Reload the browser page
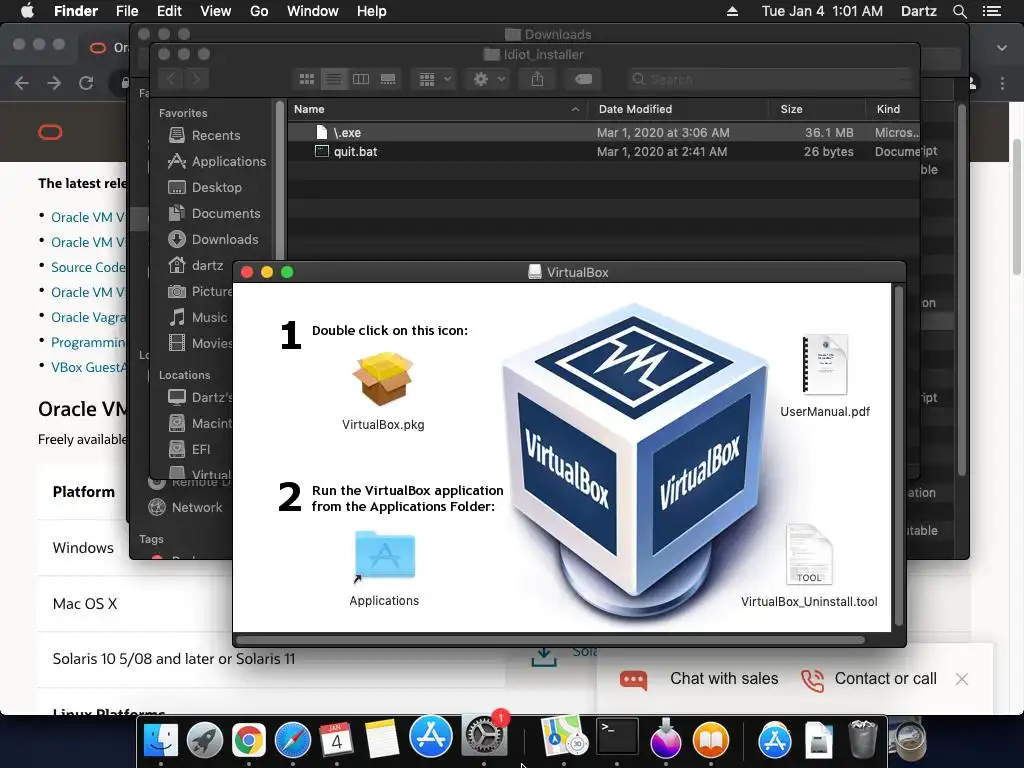 click(86, 83)
